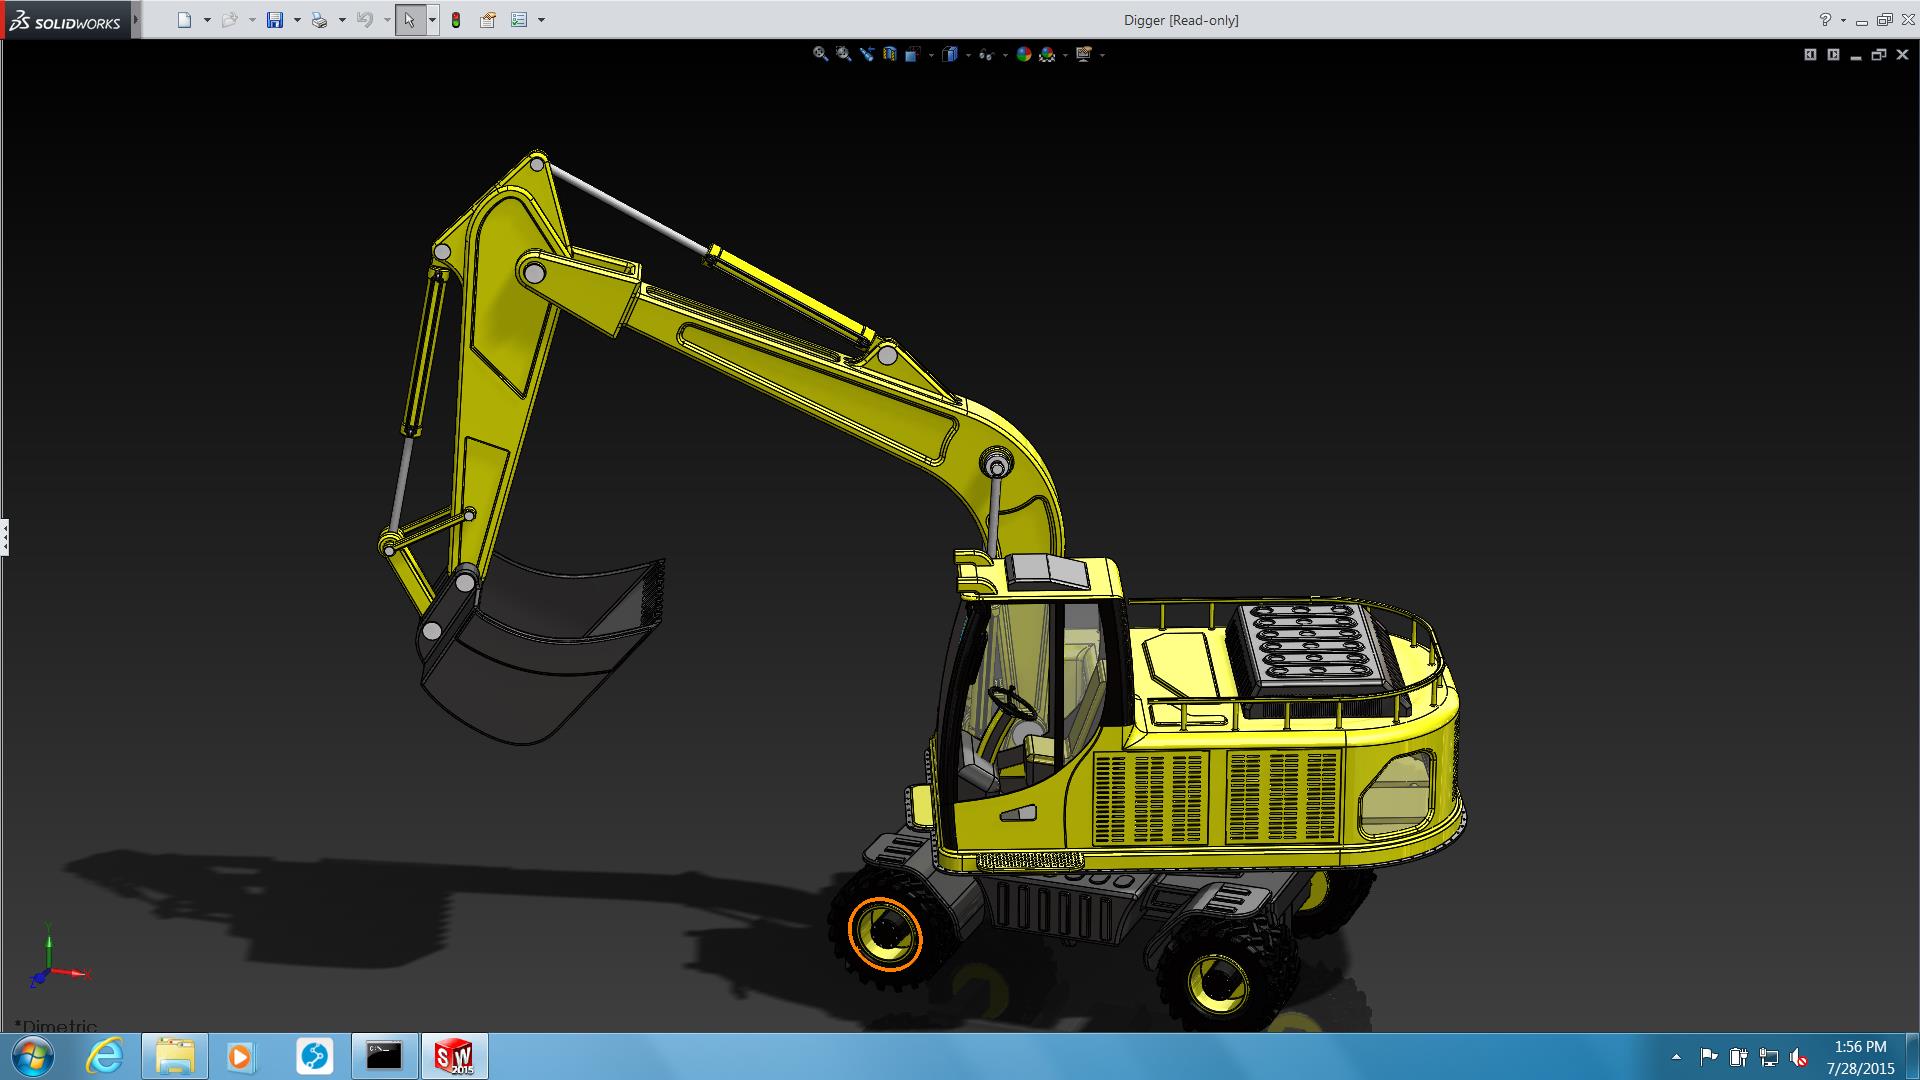
Task: Activate the Section View tool
Action: [890, 55]
